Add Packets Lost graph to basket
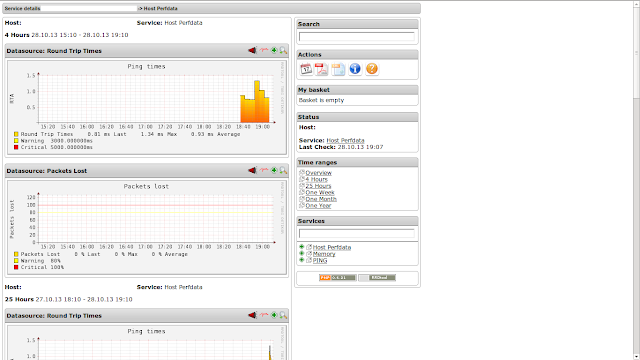This screenshot has width=640, height=360. point(274,170)
